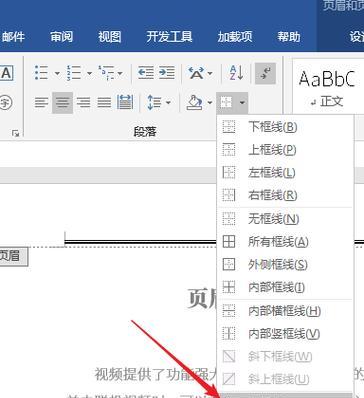Toggle center alignment
Image resolution: width=364 pixels, height=398 pixels.
62,103
